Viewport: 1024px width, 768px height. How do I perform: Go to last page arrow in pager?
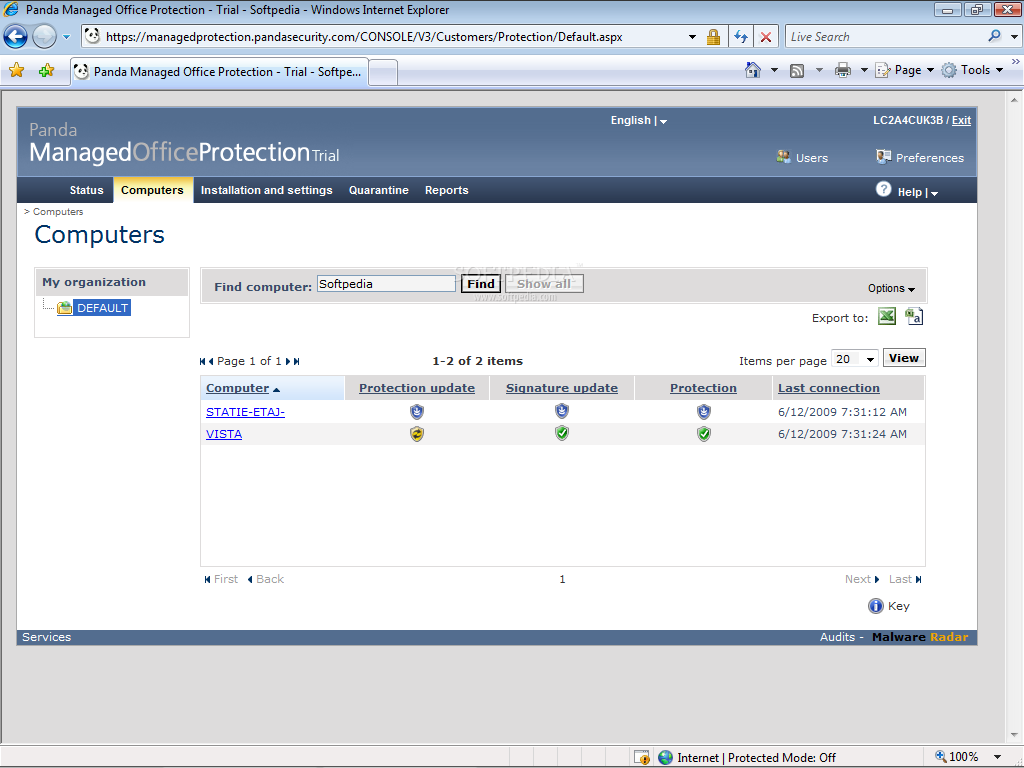(x=296, y=361)
